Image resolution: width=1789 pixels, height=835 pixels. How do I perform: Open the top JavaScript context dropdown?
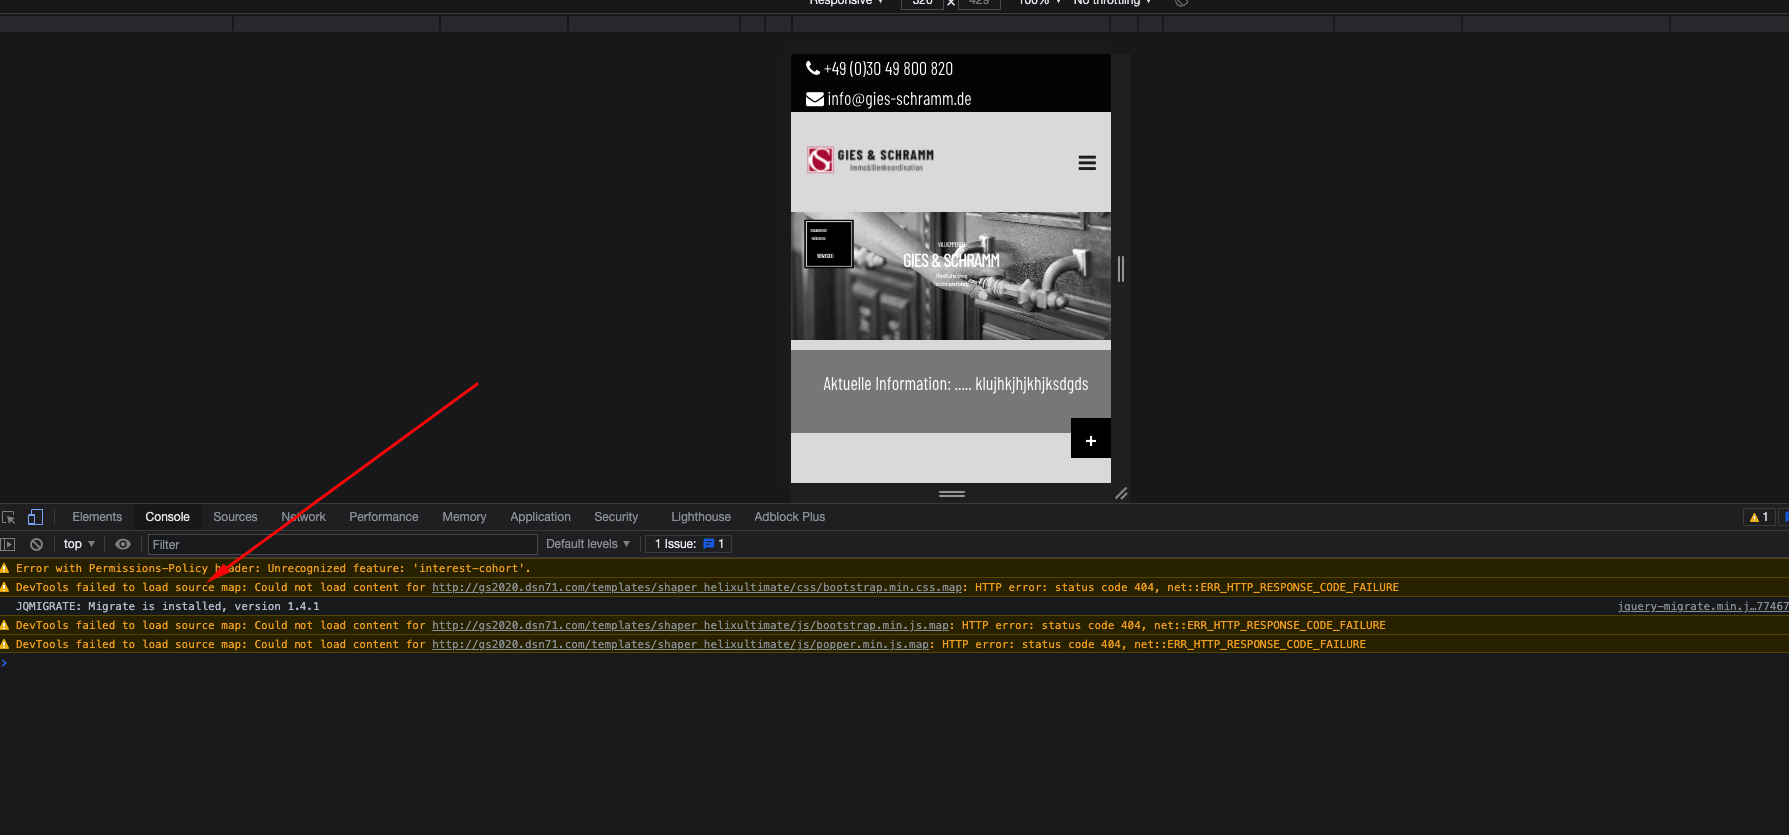coord(79,544)
